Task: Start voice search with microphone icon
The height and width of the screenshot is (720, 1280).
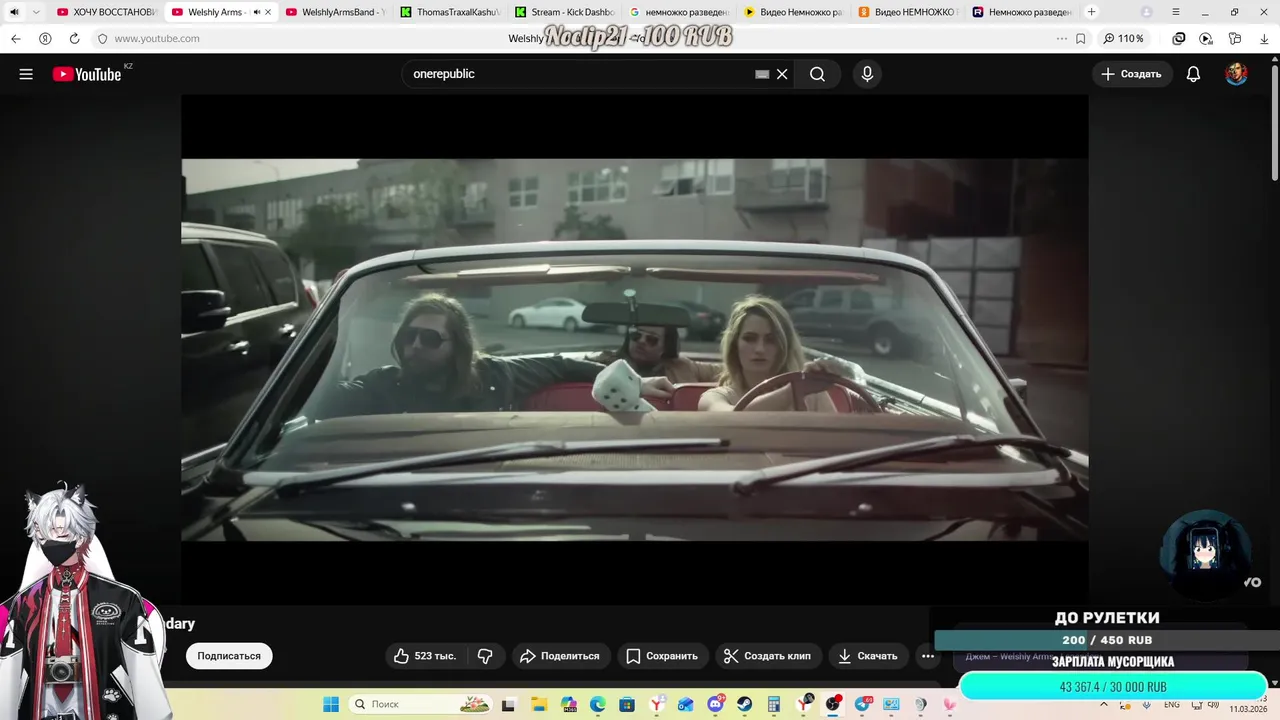Action: (867, 74)
